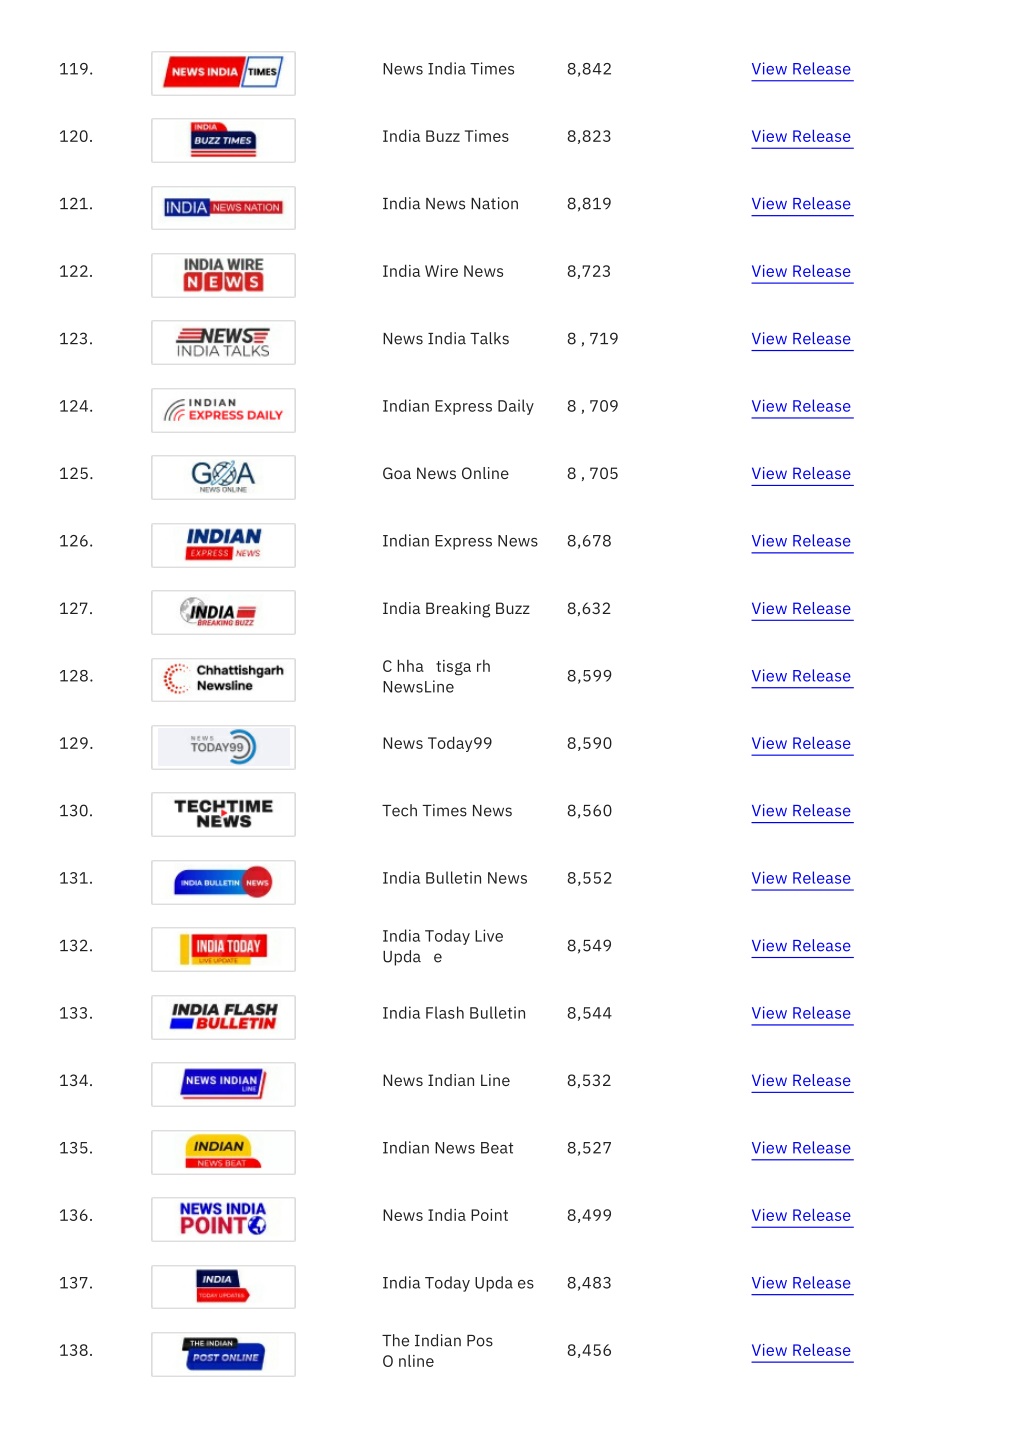Click the India Buzz Times logo
This screenshot has width=1024, height=1448.
coord(223,140)
